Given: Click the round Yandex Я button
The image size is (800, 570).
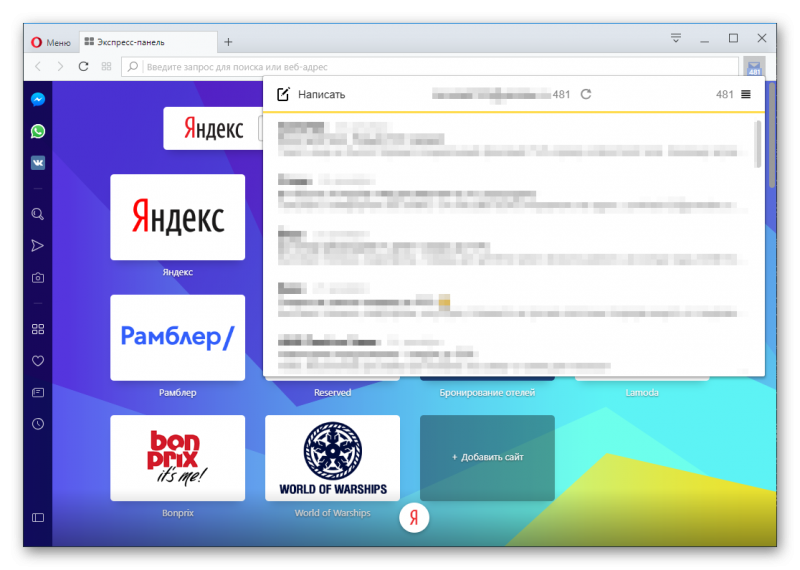Looking at the screenshot, I should [414, 517].
